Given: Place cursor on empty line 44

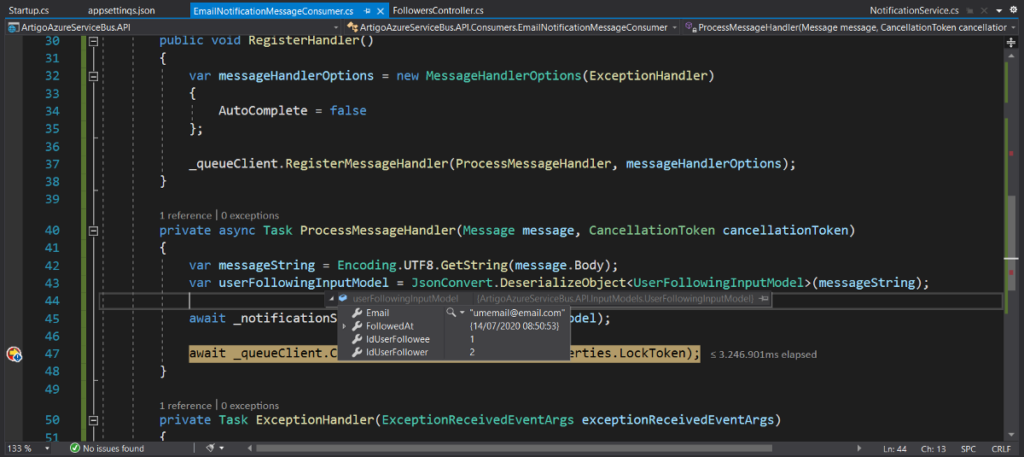Looking at the screenshot, I should [x=550, y=301].
